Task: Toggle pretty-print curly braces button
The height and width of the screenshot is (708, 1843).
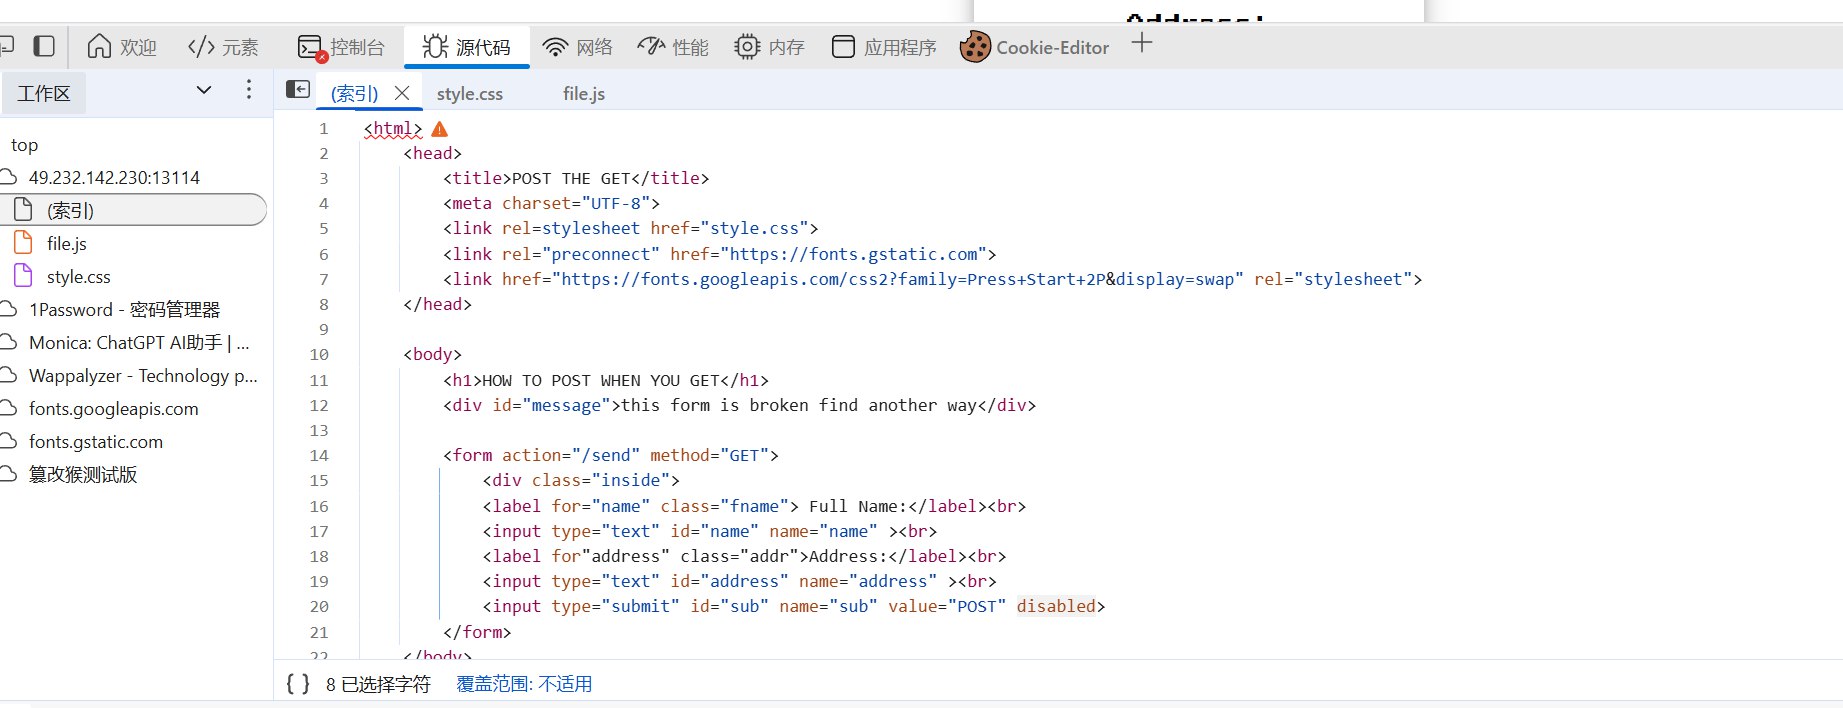Action: click(298, 684)
